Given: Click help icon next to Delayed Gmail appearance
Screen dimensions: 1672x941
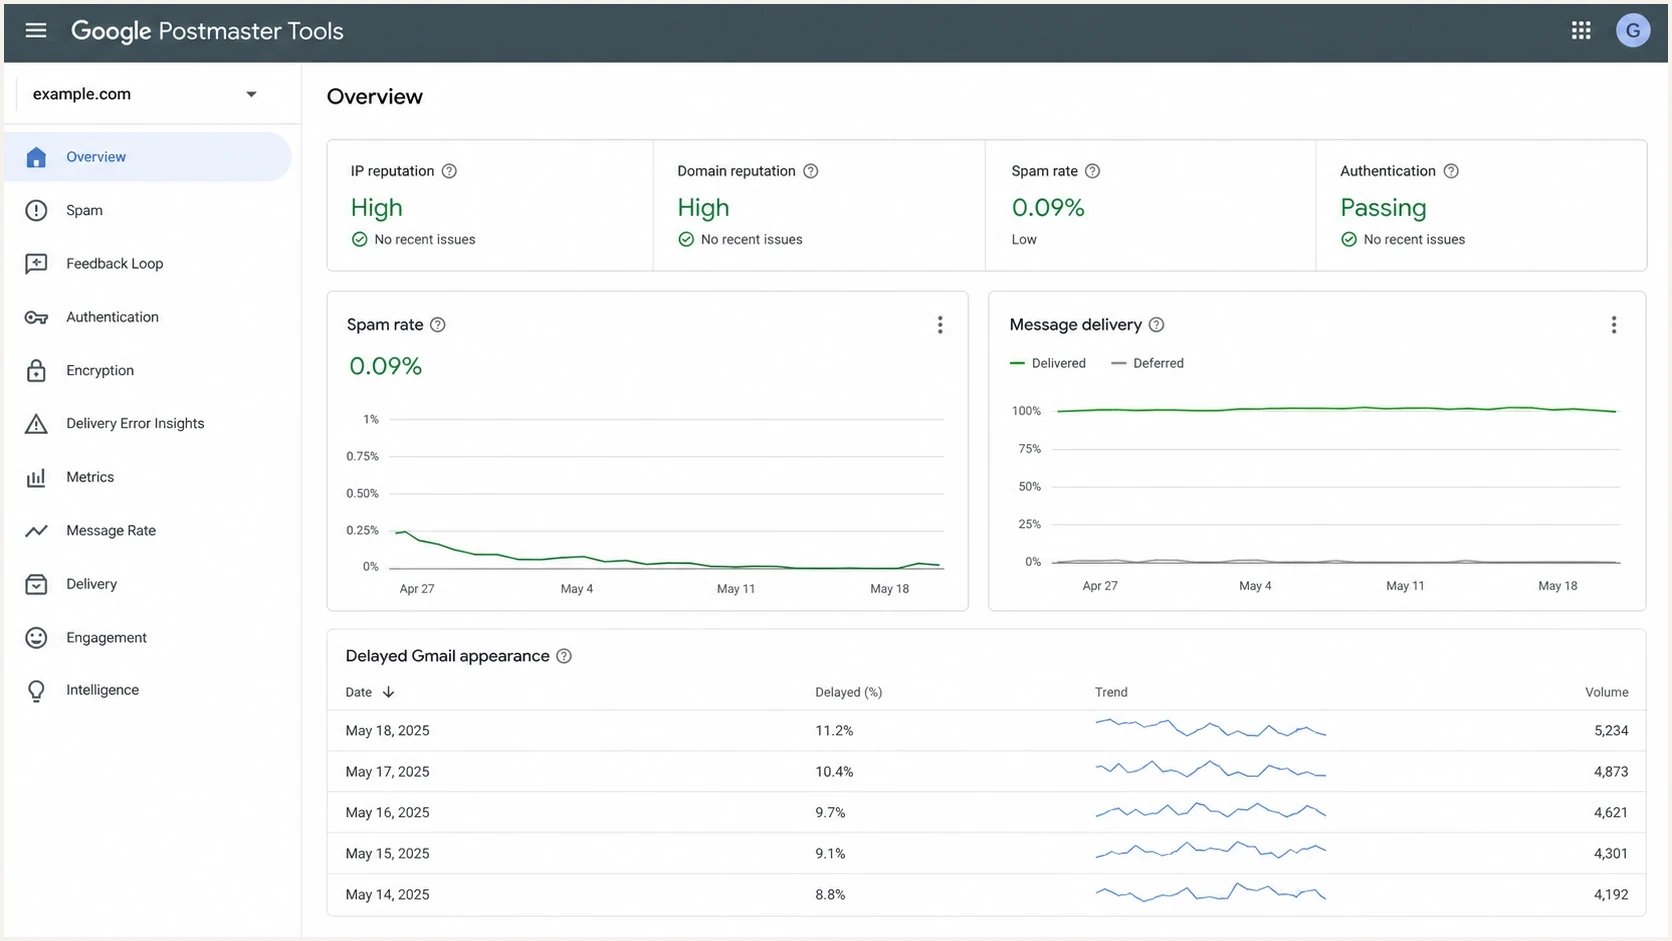Looking at the screenshot, I should [564, 656].
